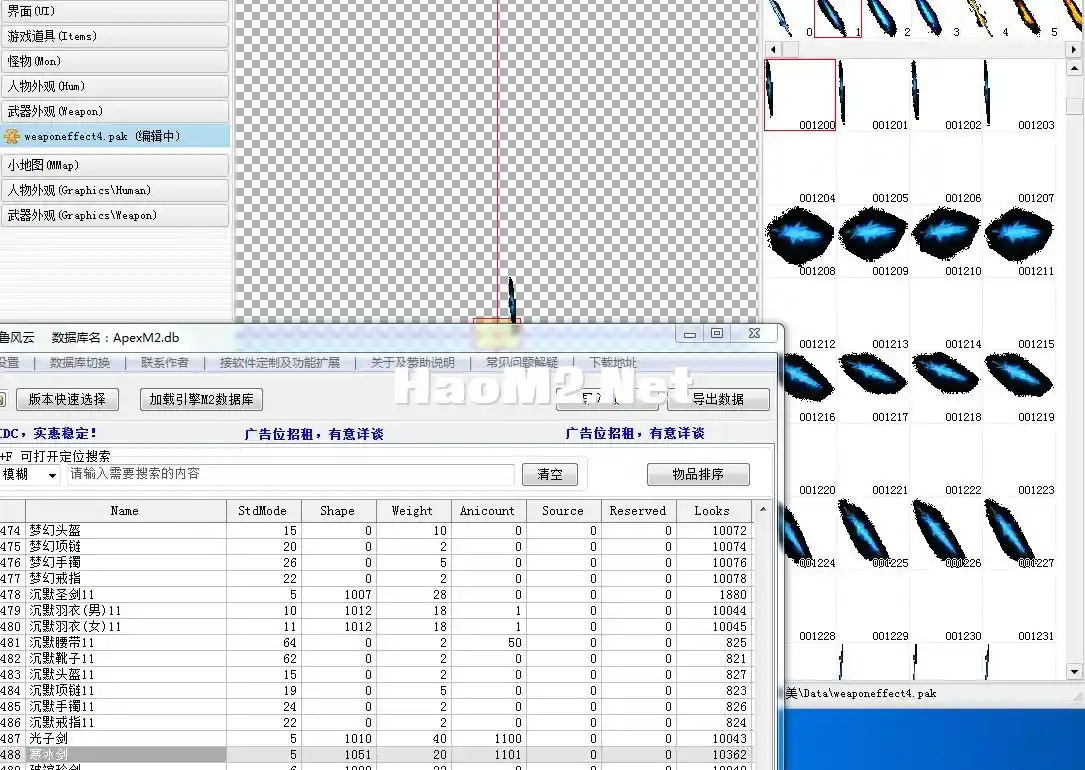The image size is (1085, 770).
Task: Open 接软件定制及功能扩展 menu
Action: click(280, 363)
